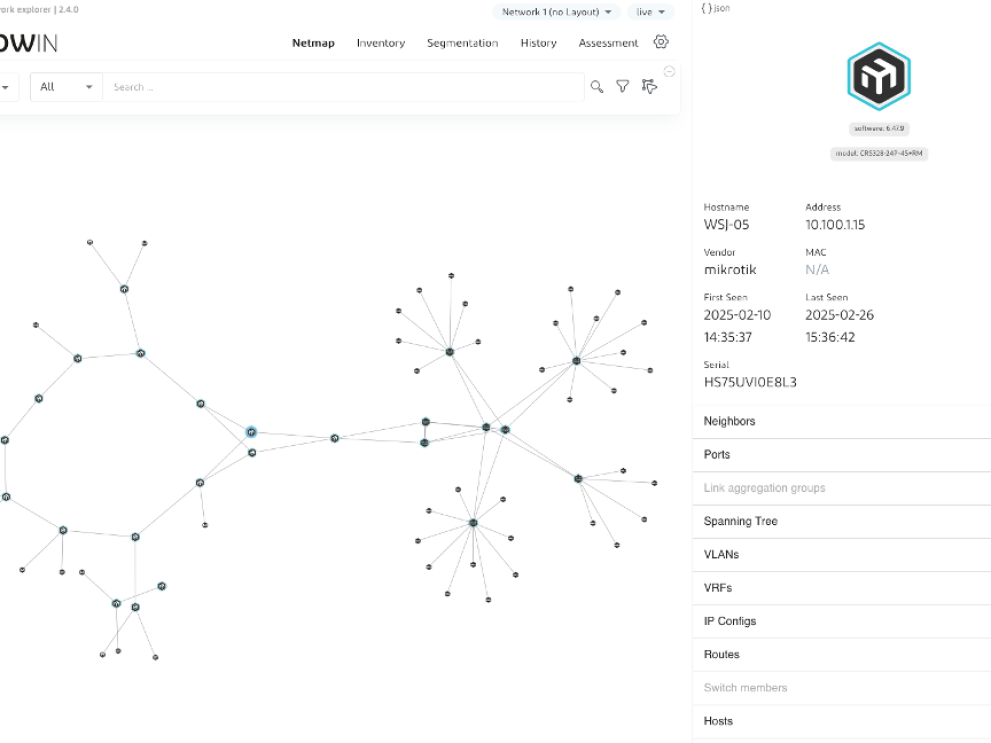Open the Assessment tab
Screen dimensions: 991x743
608,43
